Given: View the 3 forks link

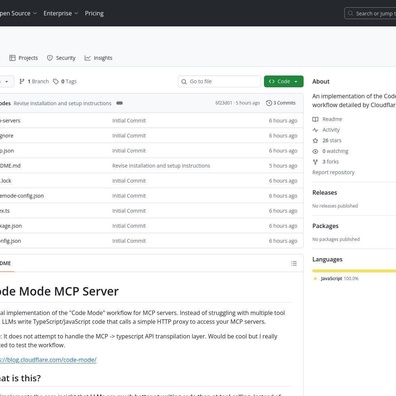Looking at the screenshot, I should tap(330, 162).
